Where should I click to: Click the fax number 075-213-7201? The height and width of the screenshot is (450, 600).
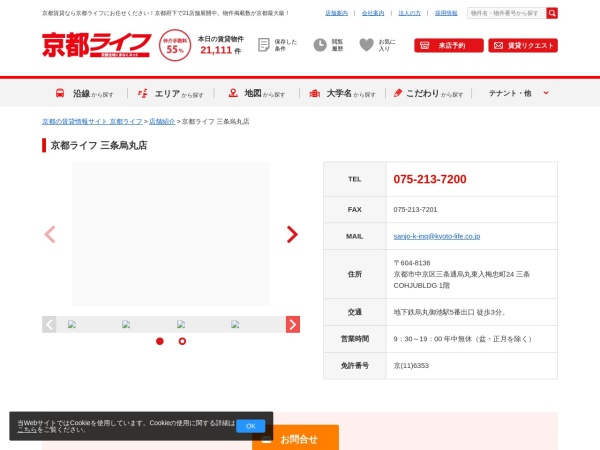pyautogui.click(x=415, y=209)
